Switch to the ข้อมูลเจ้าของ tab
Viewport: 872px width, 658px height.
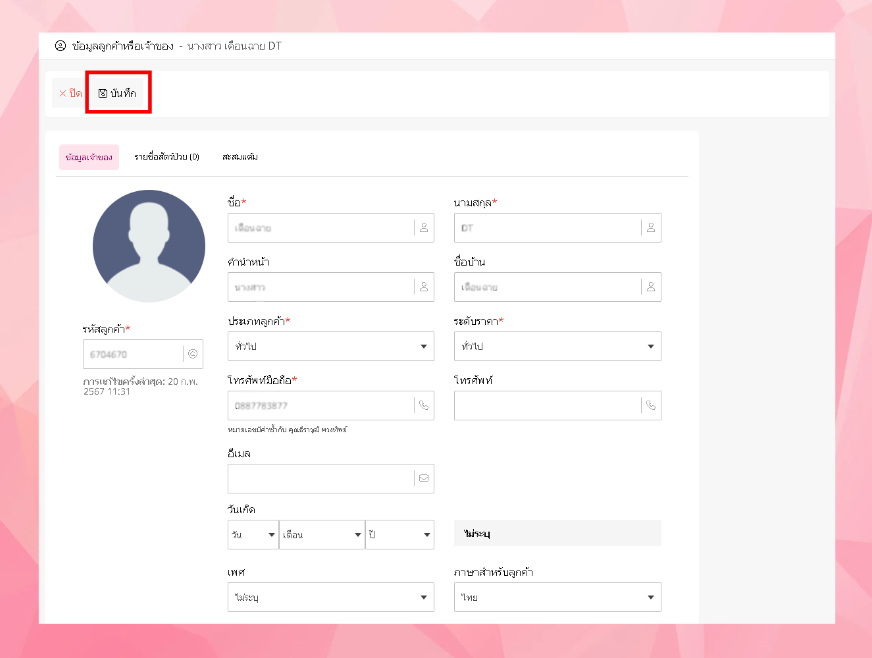point(89,157)
